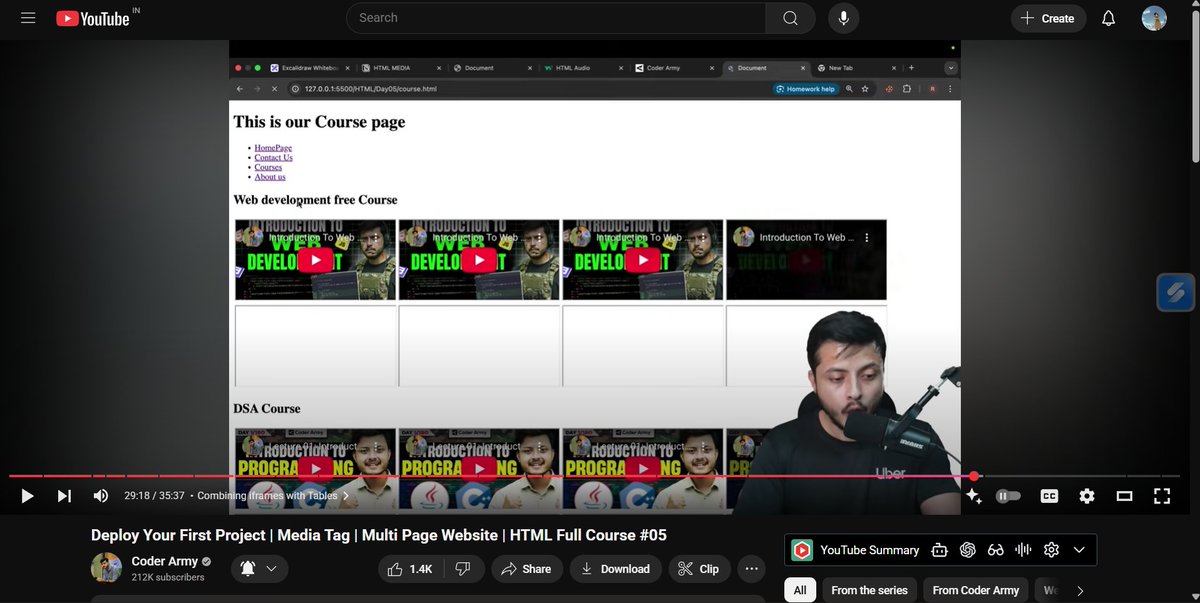This screenshot has width=1200, height=603.
Task: Open the notifications bell in header
Action: point(1108,18)
